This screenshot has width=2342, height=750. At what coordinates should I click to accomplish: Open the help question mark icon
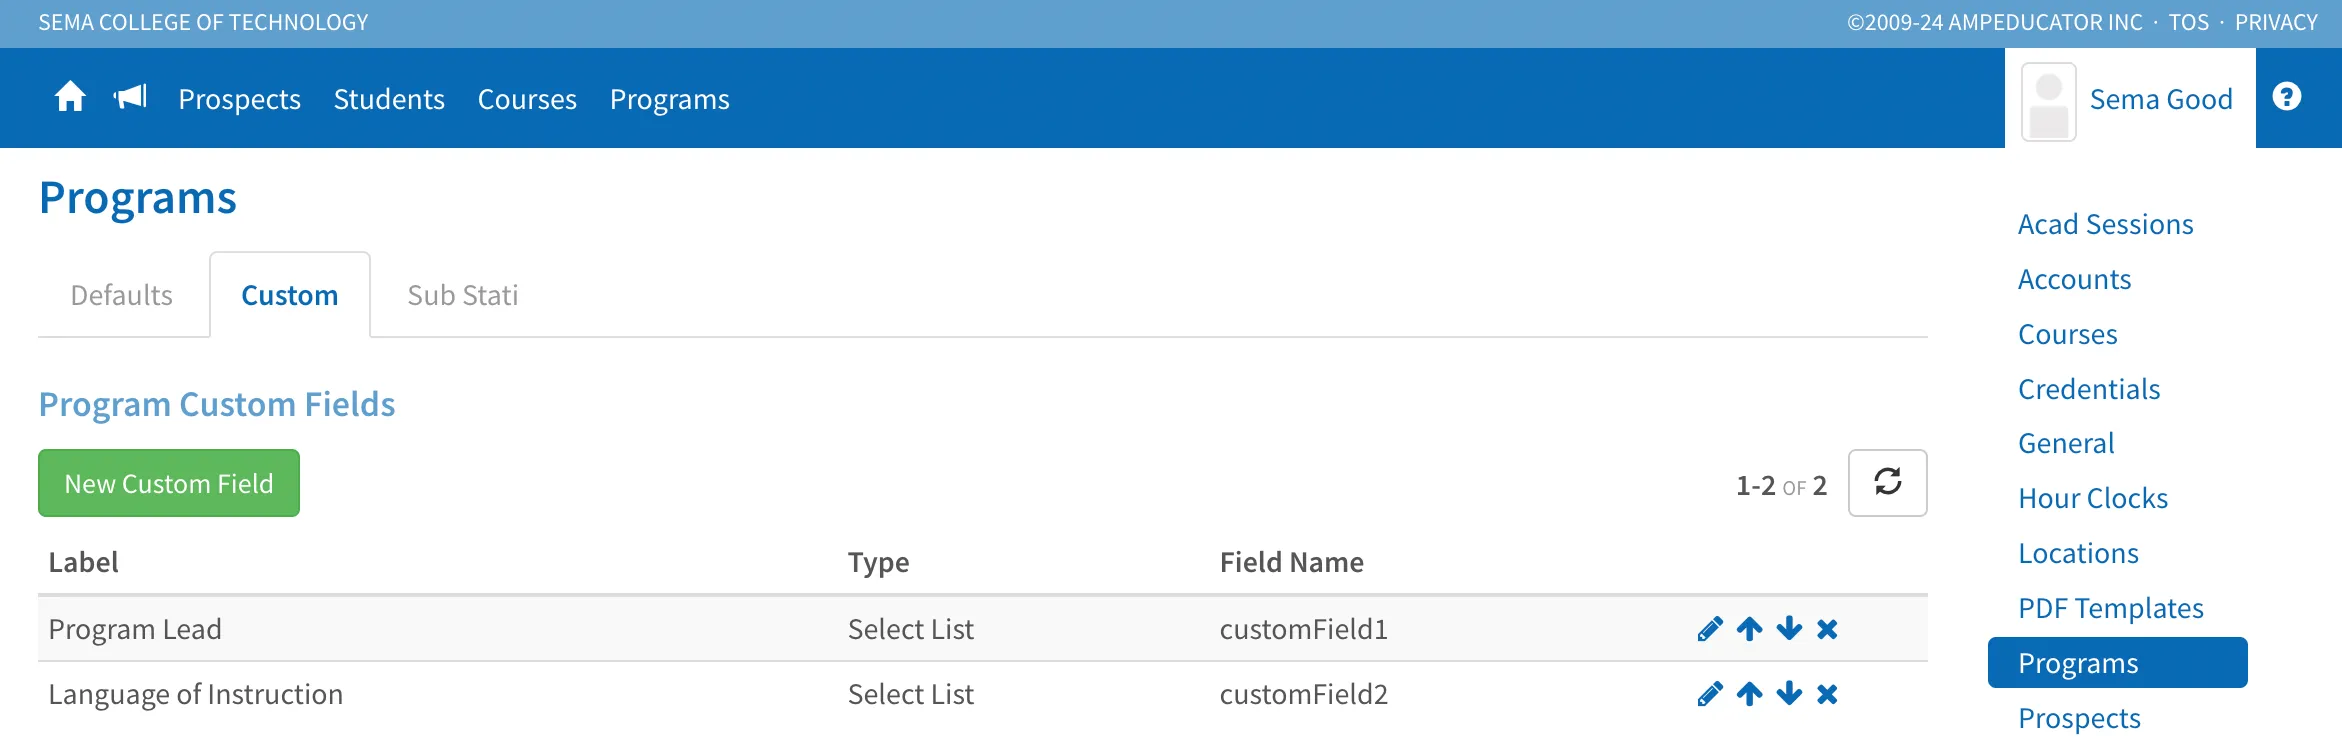click(2287, 97)
